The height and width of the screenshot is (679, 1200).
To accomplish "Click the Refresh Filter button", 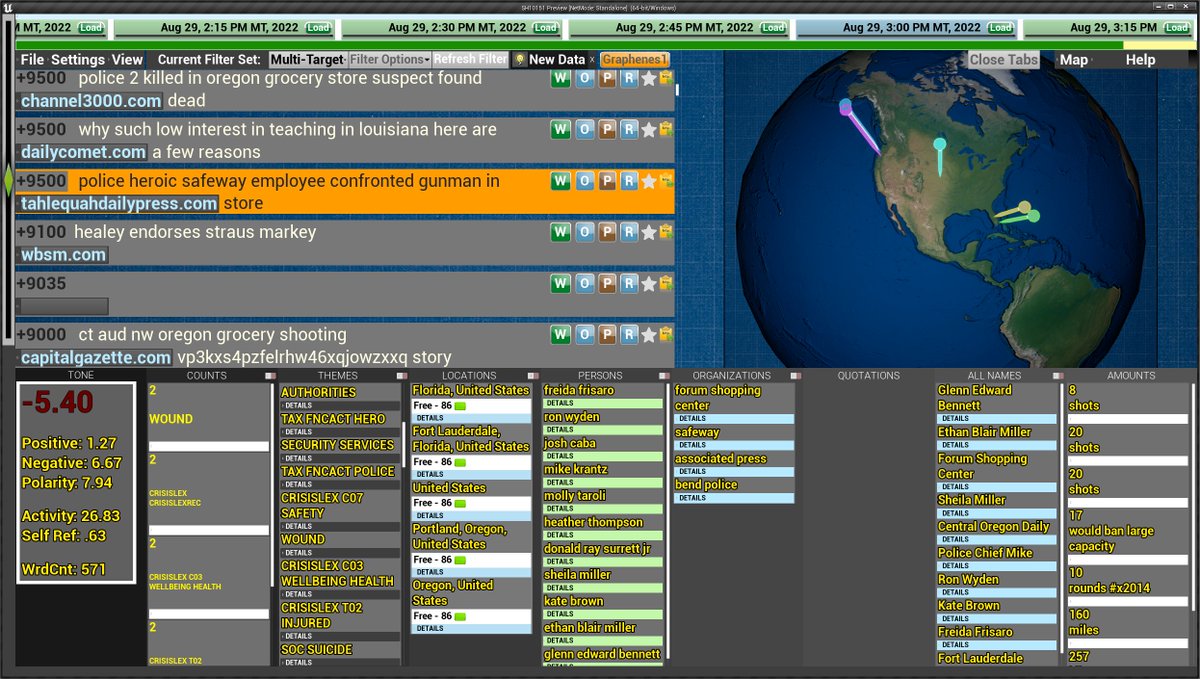I will point(470,60).
